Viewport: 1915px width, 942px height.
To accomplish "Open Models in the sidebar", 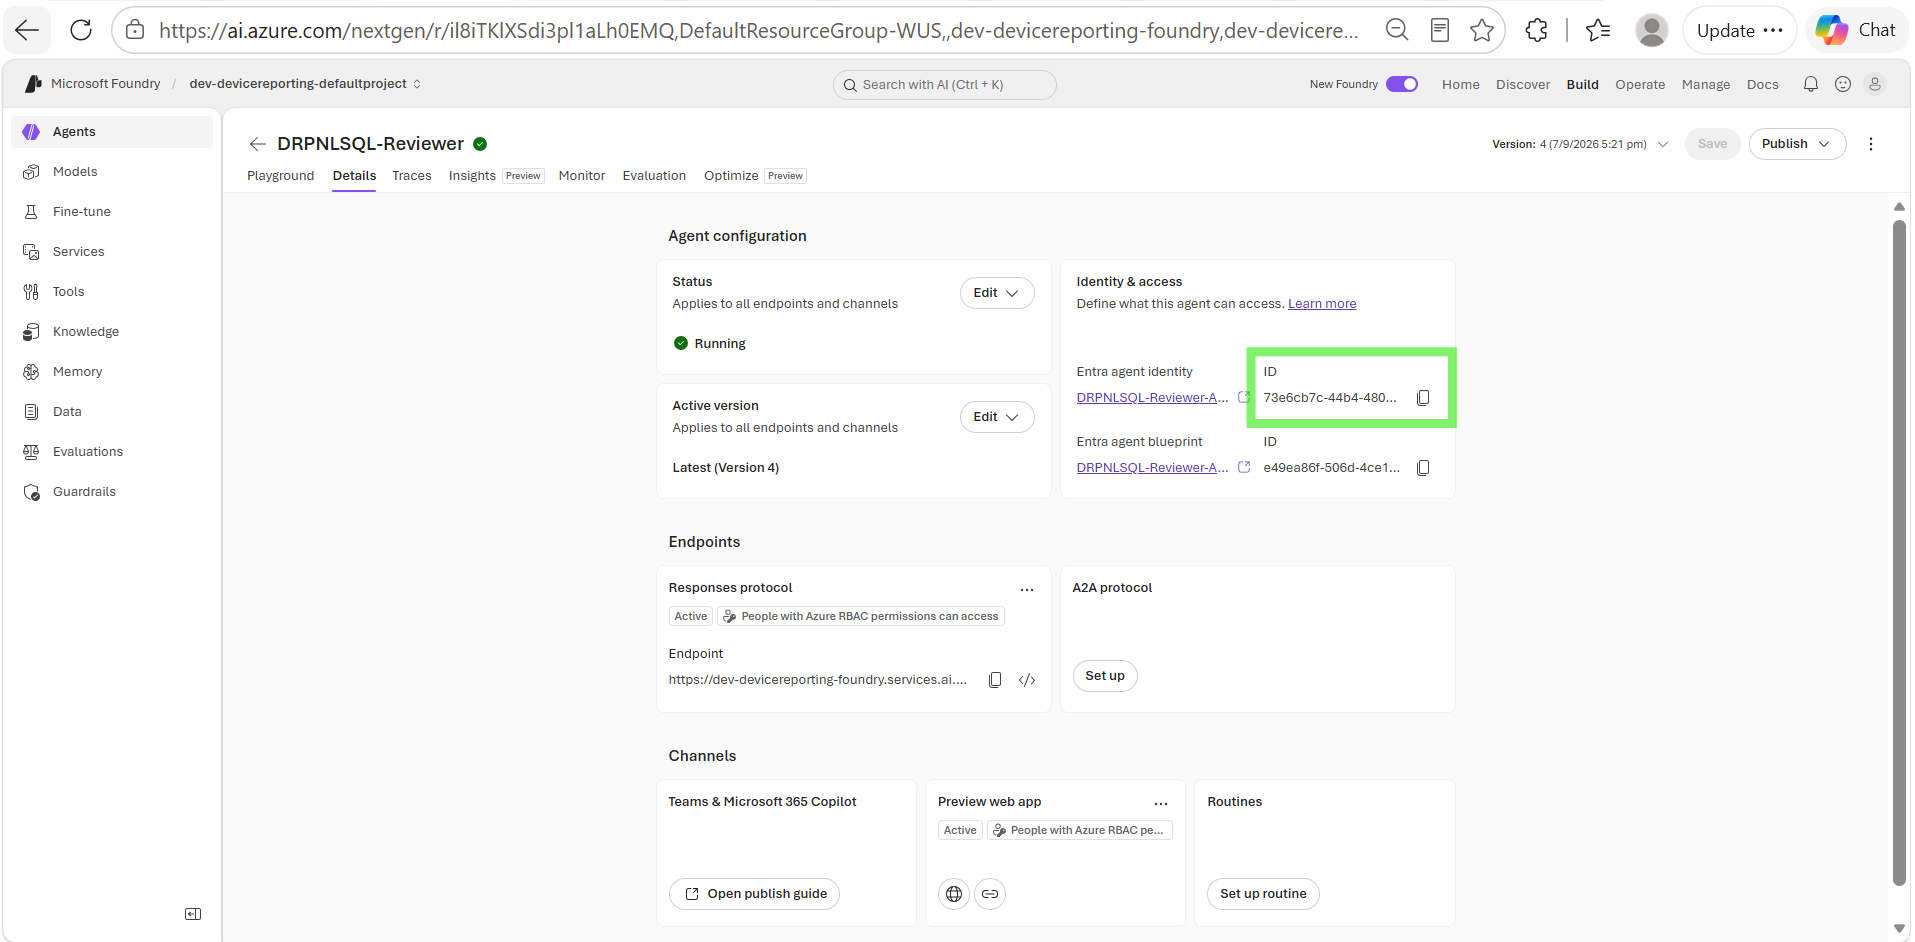I will pyautogui.click(x=112, y=172).
